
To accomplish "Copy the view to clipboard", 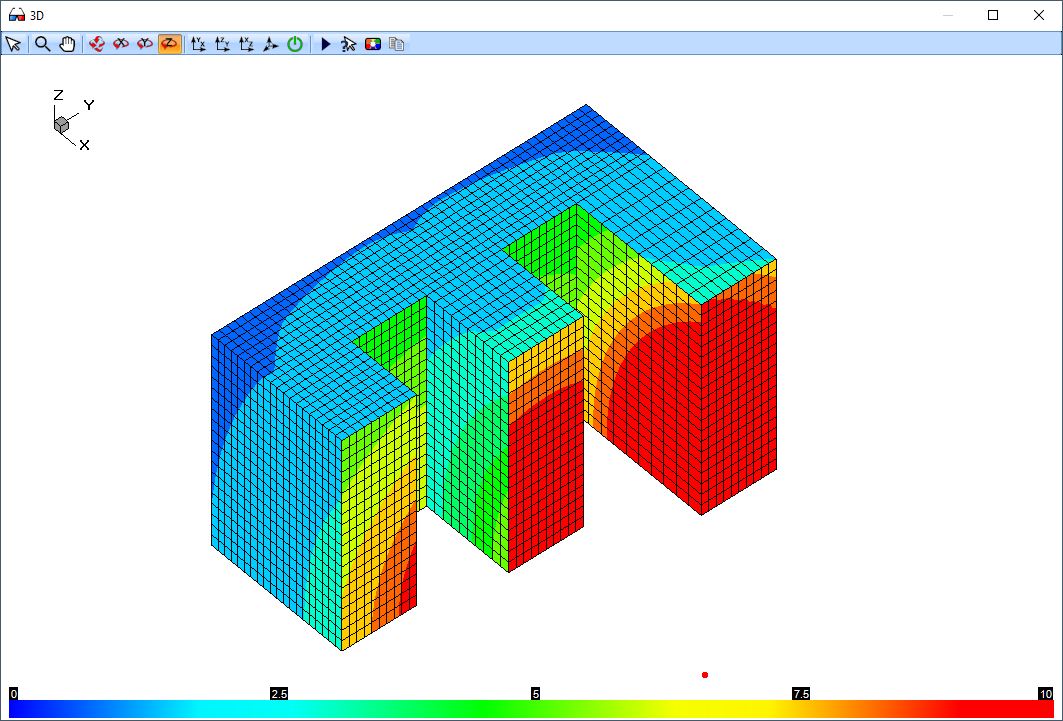I will [397, 44].
